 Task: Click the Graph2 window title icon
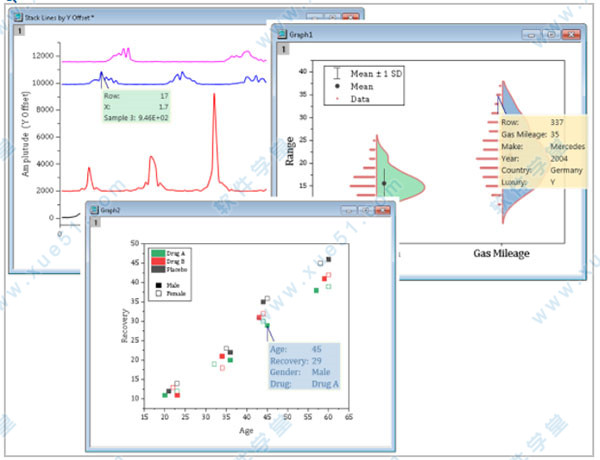tap(94, 210)
